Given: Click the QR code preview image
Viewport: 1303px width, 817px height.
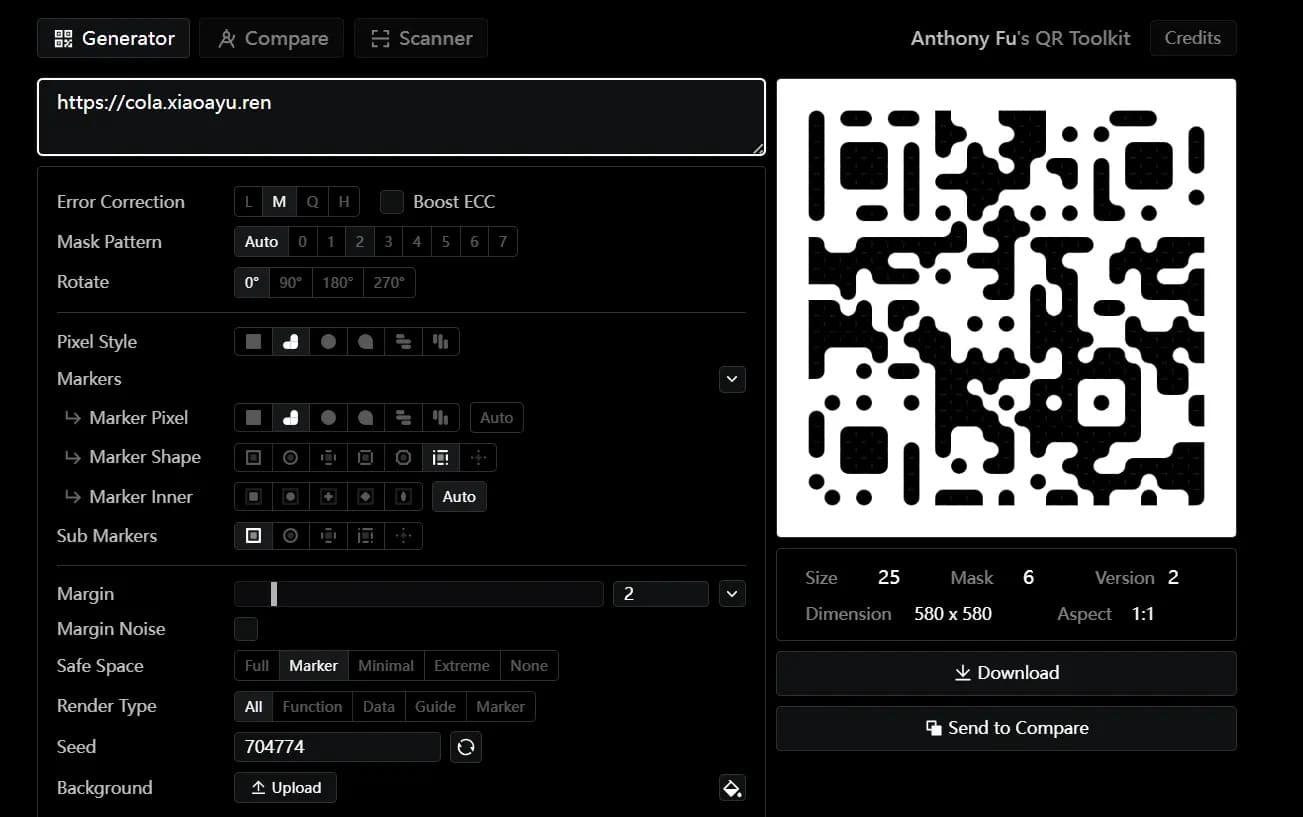Looking at the screenshot, I should 1006,308.
